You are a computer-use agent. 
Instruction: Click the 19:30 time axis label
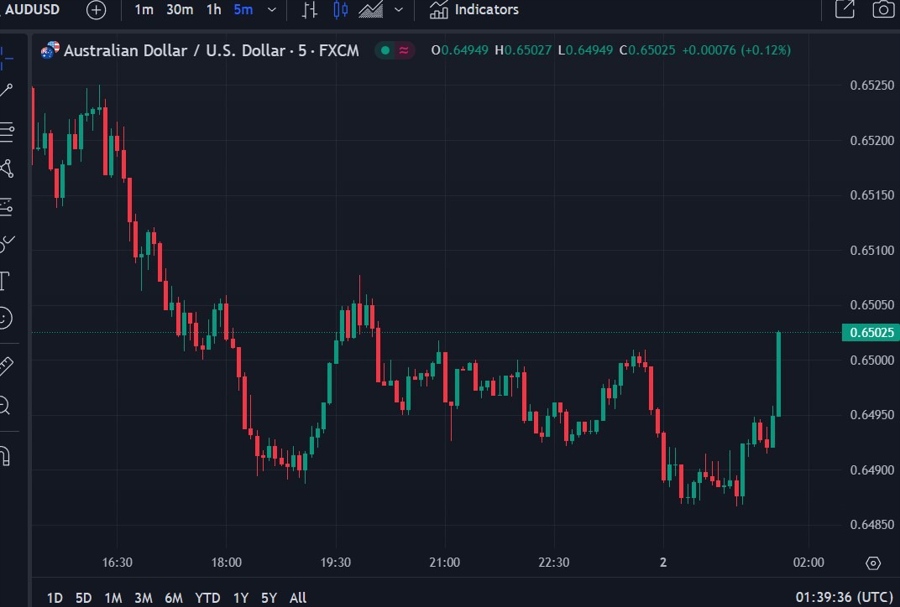(335, 562)
